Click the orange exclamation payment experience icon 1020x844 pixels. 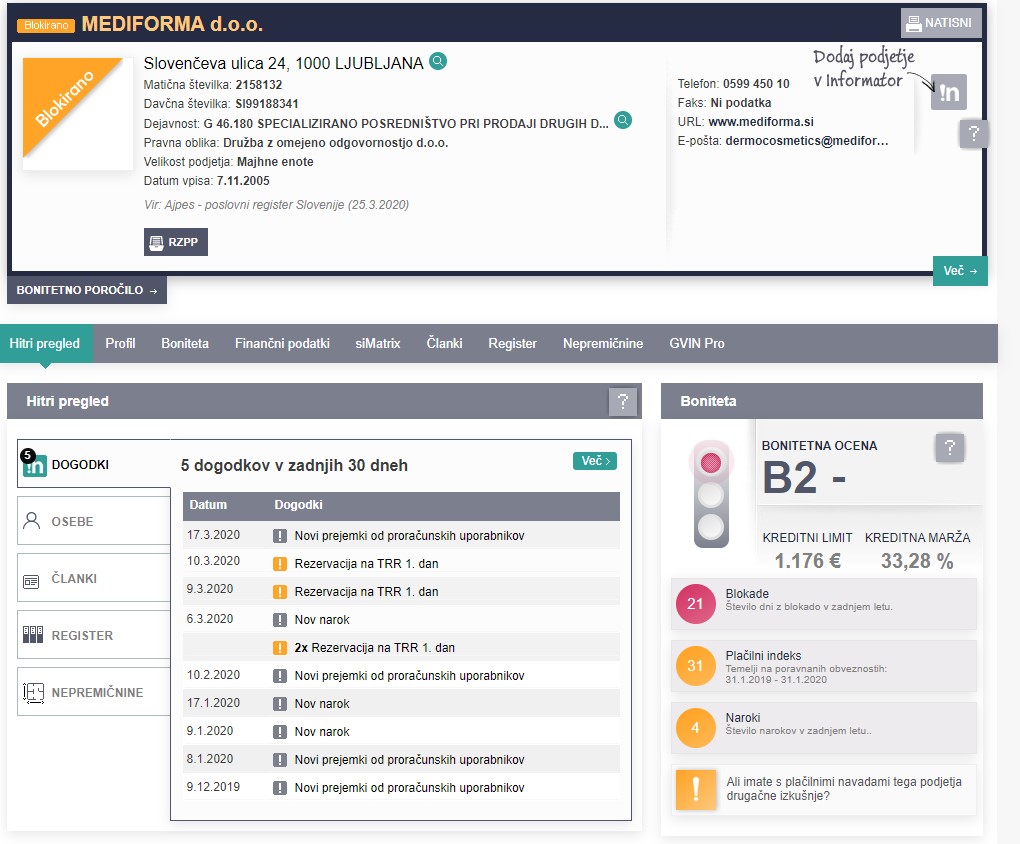(695, 789)
